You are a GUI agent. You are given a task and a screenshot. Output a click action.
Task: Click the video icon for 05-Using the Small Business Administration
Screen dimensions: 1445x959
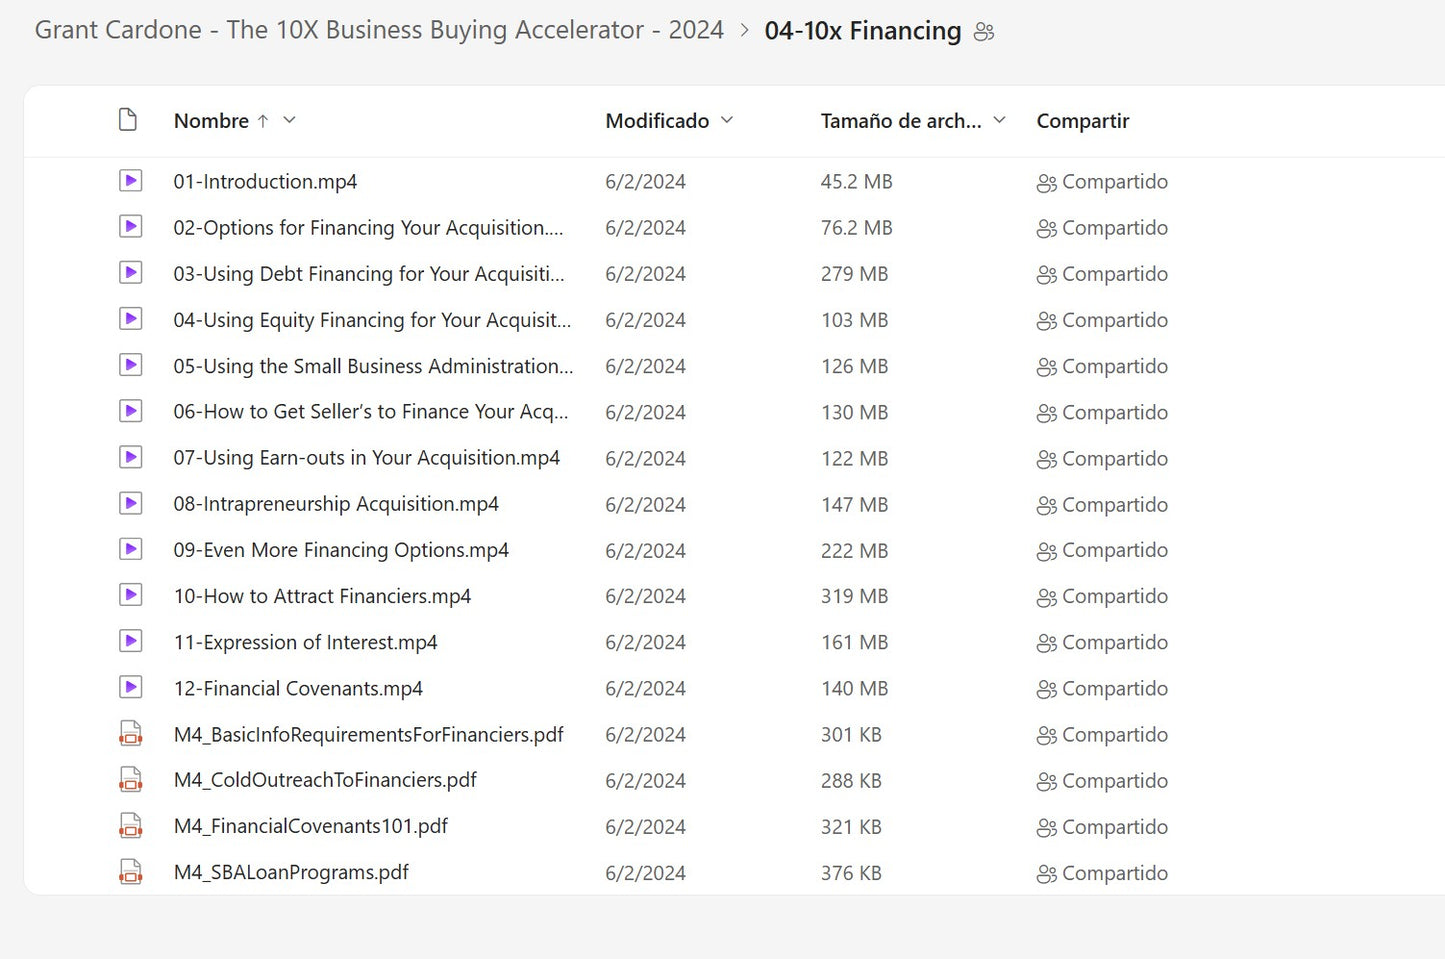(x=130, y=366)
